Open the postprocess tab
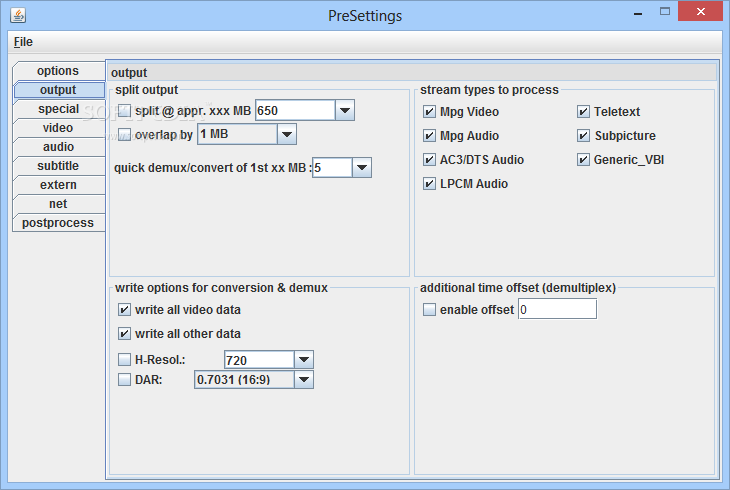Screen dimensions: 730x490 pyautogui.click(x=58, y=223)
